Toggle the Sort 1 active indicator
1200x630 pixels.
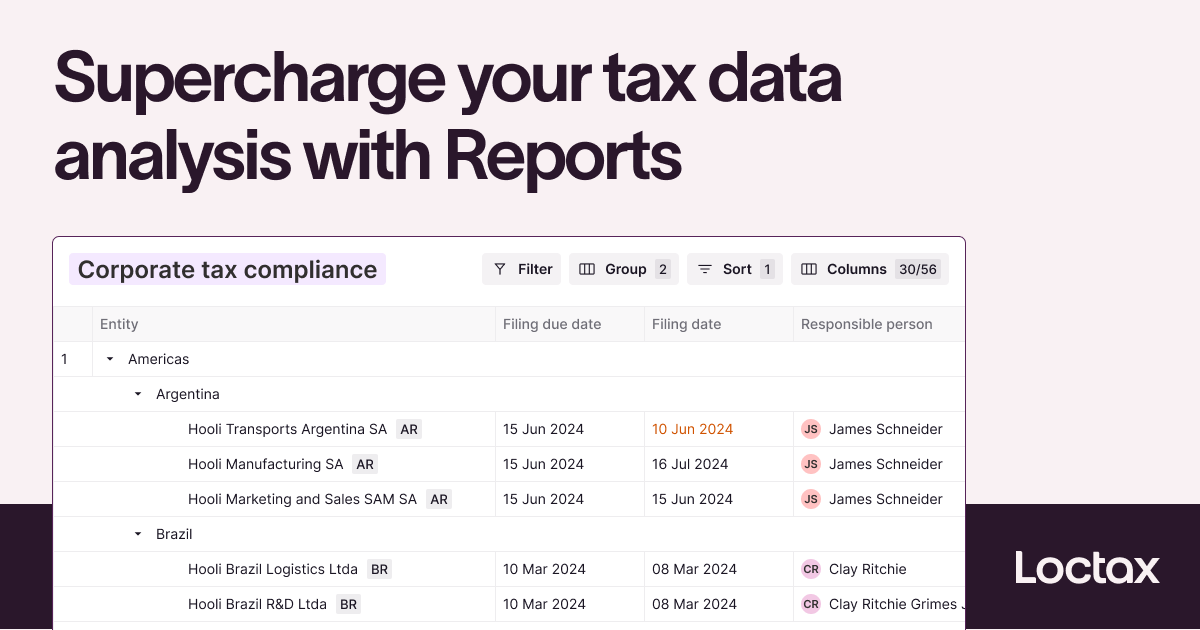766,269
